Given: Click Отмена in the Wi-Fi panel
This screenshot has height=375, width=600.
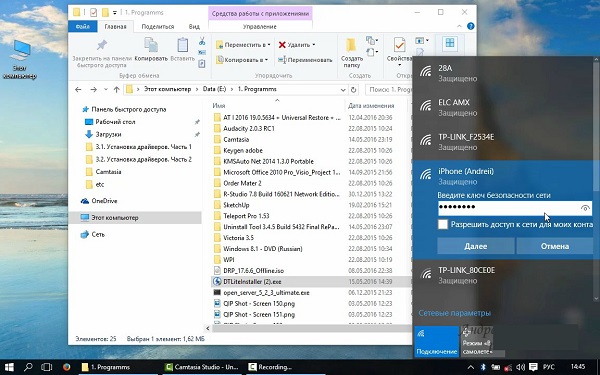Looking at the screenshot, I should click(x=554, y=246).
